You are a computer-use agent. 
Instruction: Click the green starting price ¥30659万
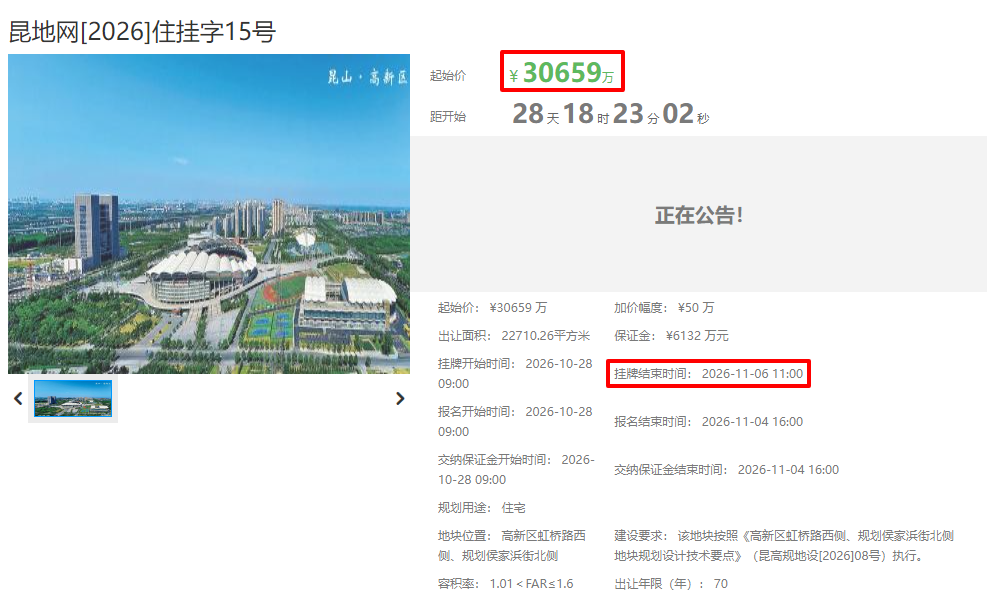coord(561,72)
